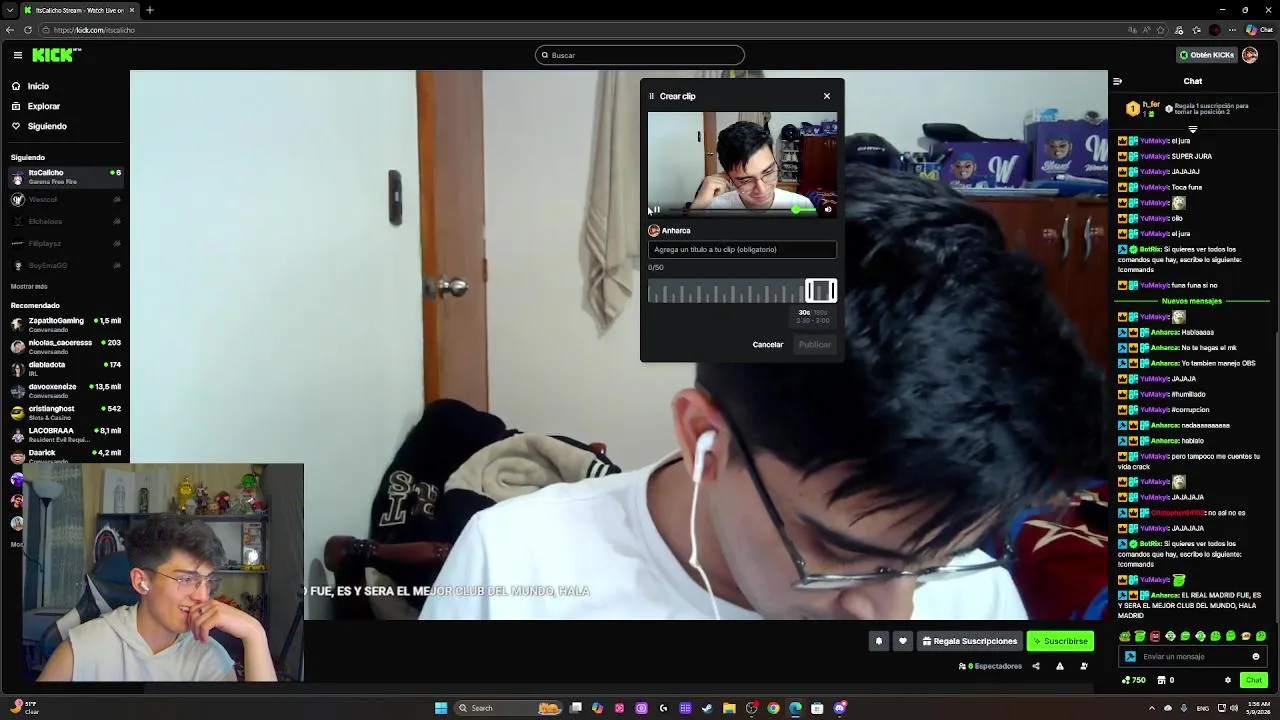The width and height of the screenshot is (1280, 720).
Task: Click the 750 KICKs balance
Action: point(1133,680)
